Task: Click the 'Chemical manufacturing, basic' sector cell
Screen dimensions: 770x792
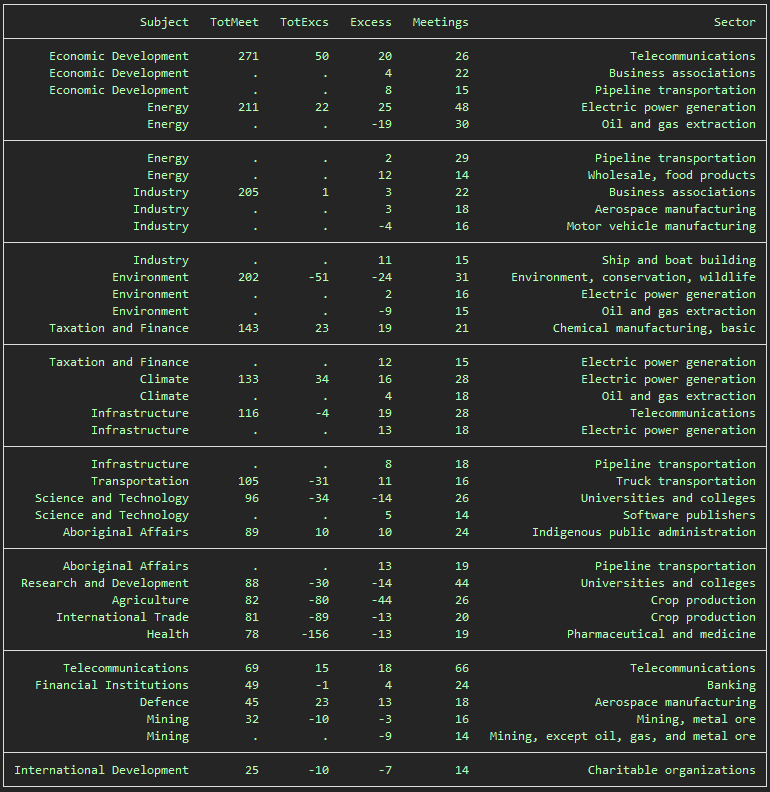Action: click(x=654, y=328)
